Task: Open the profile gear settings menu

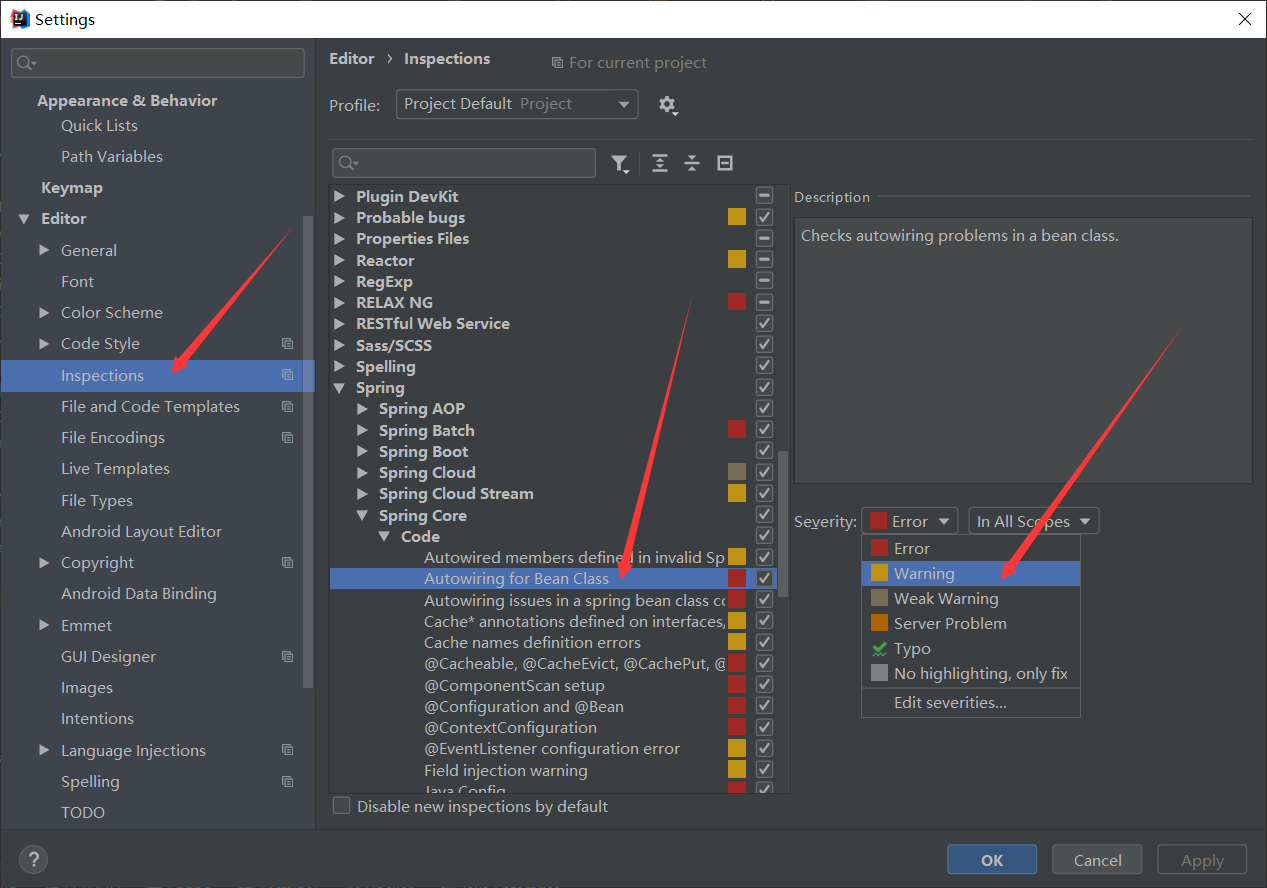Action: (x=668, y=105)
